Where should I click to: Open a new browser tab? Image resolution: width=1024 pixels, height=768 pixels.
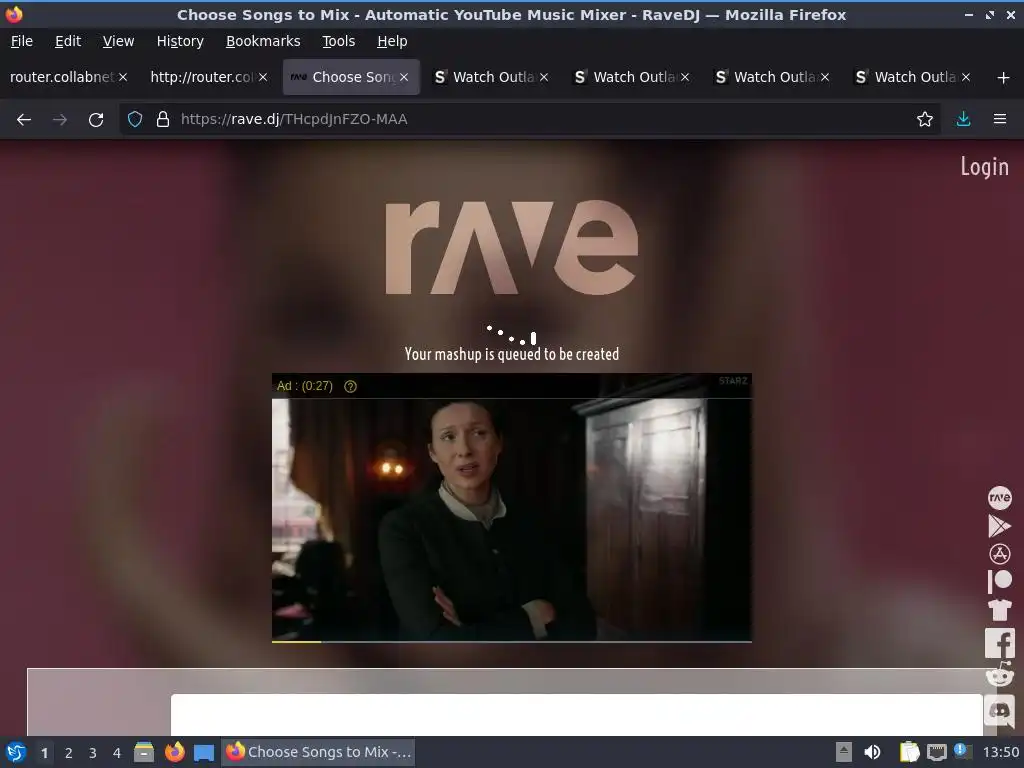pos(1004,78)
